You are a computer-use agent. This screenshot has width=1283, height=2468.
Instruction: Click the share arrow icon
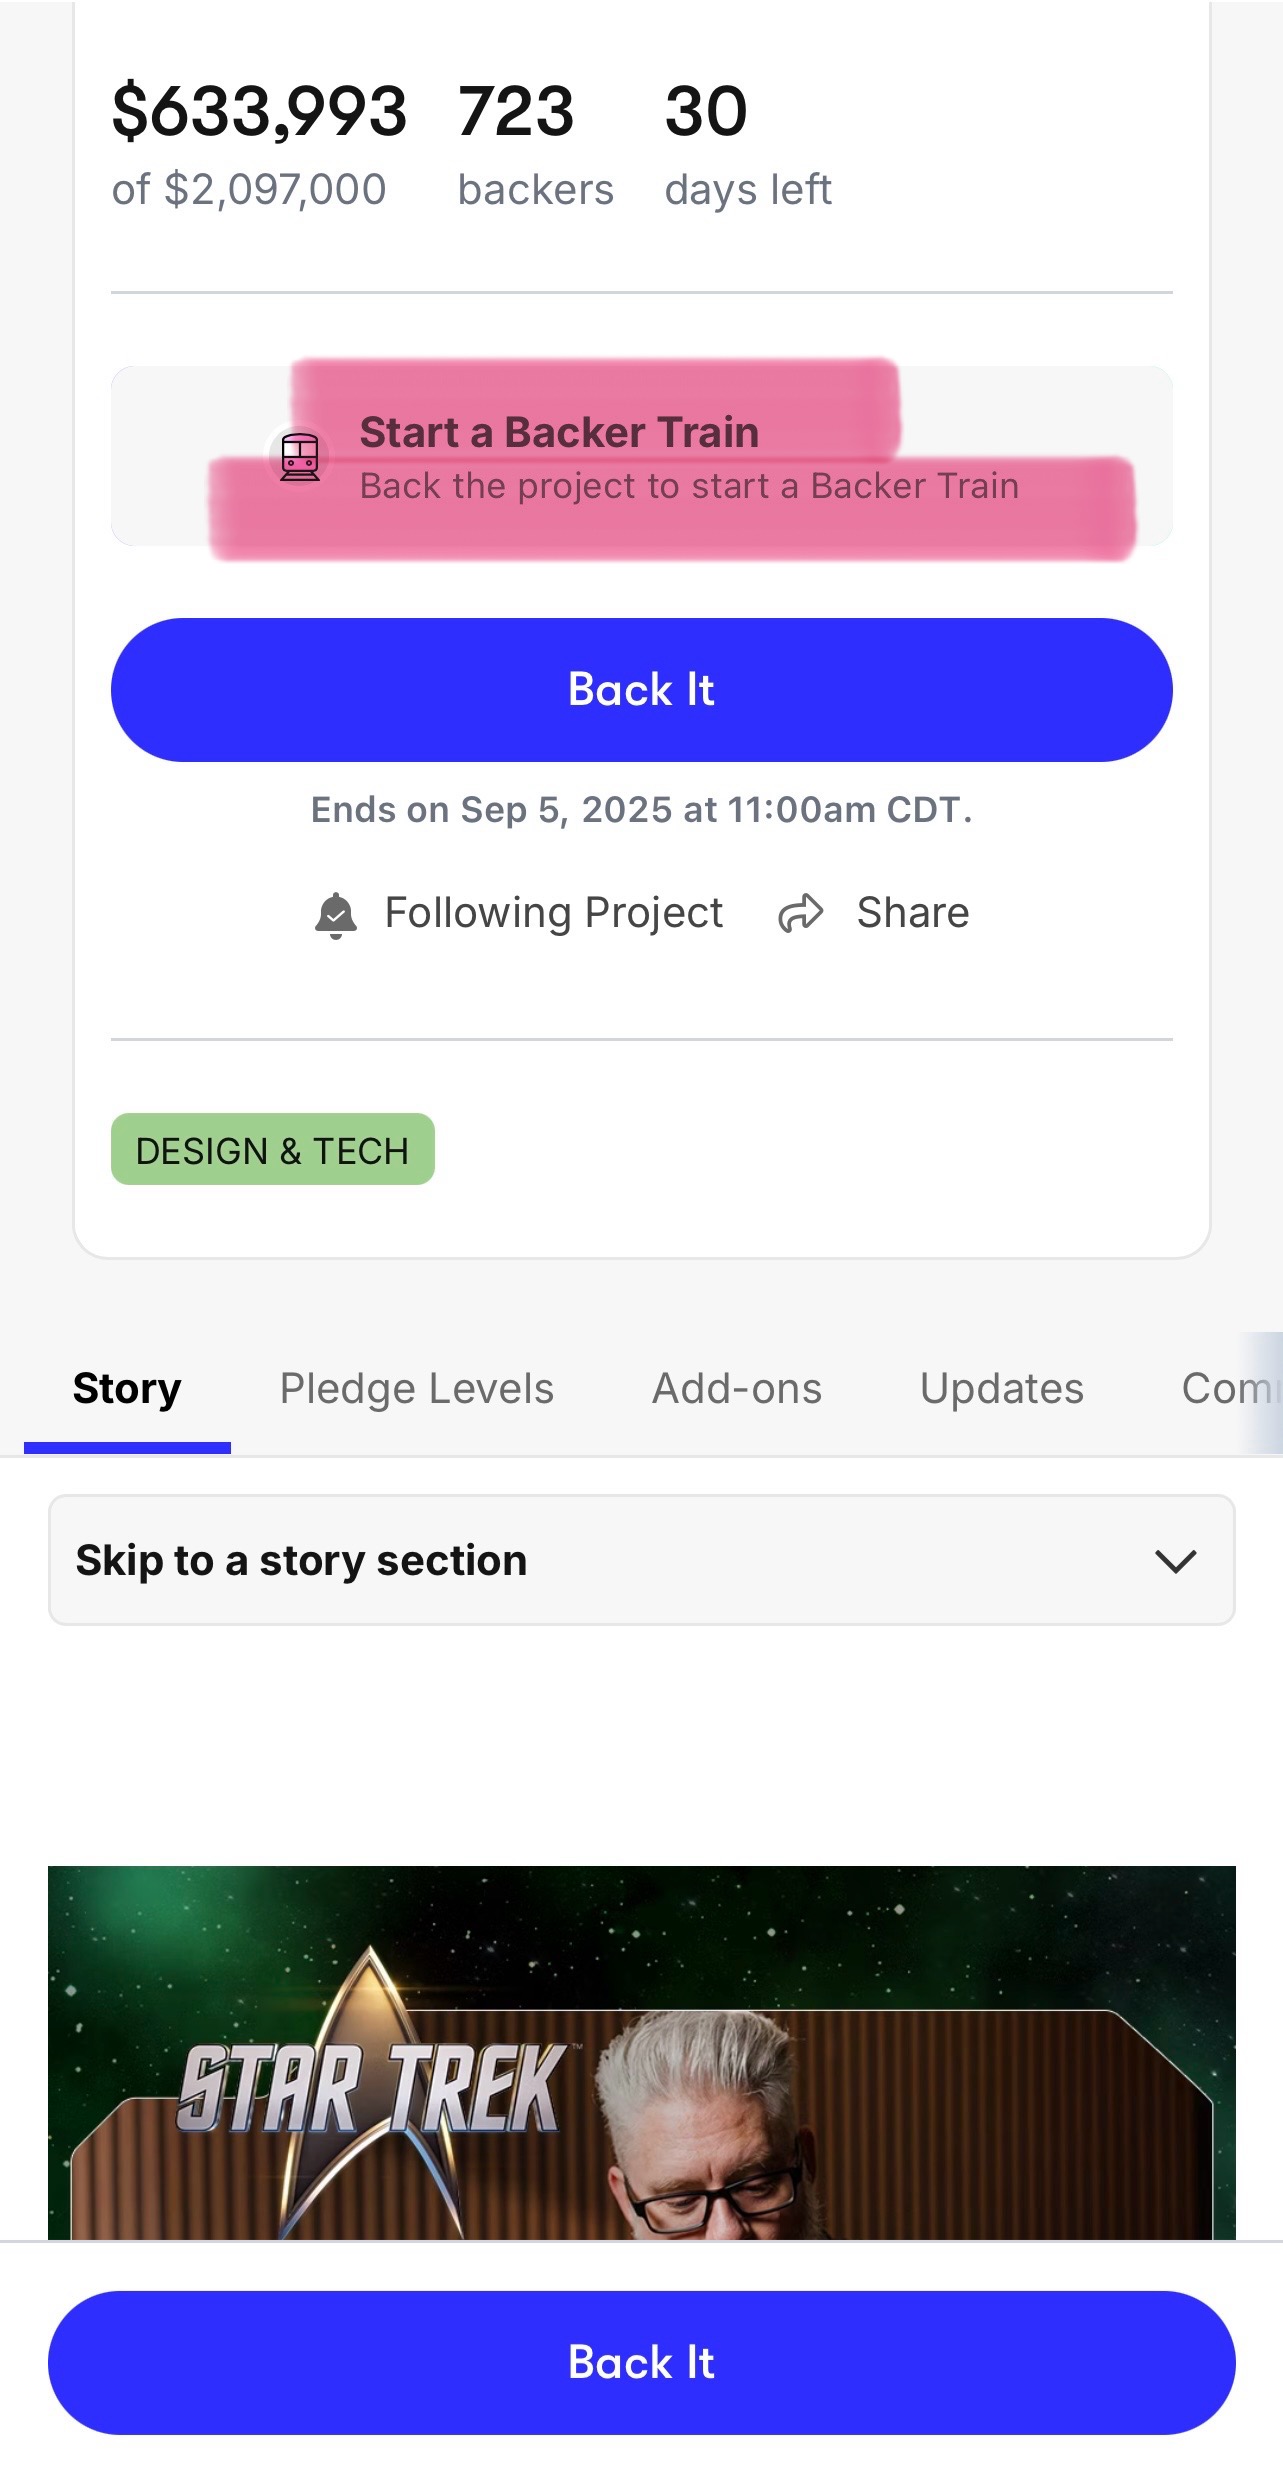[x=800, y=913]
